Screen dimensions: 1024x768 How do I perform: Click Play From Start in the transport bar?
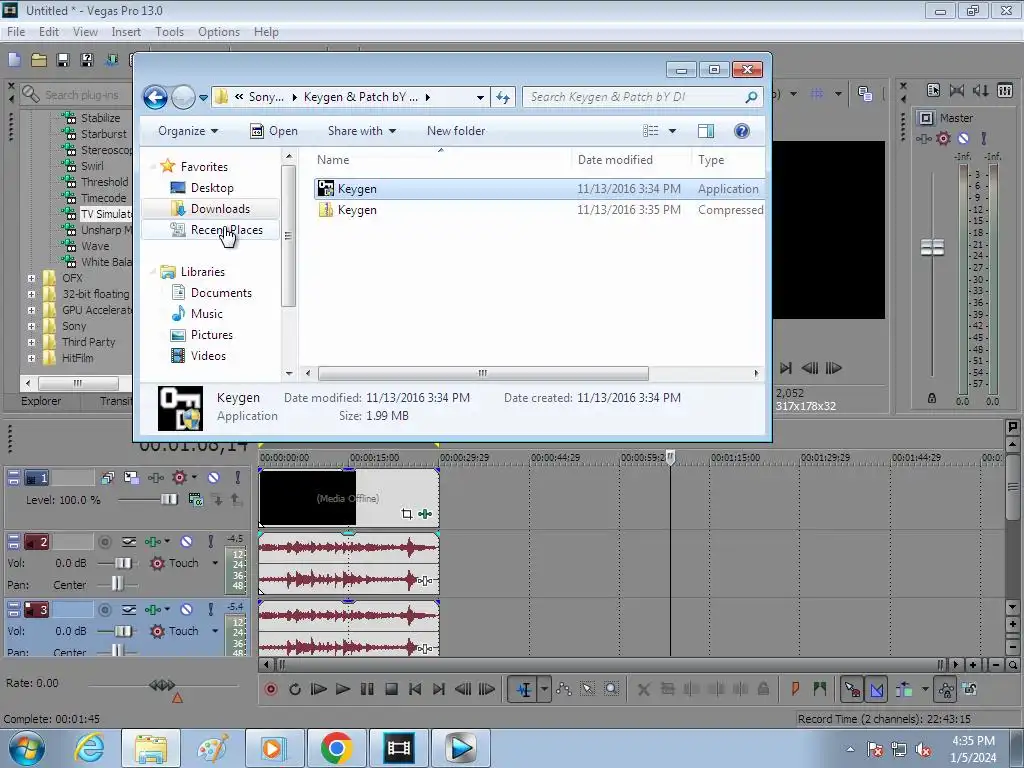coord(319,689)
